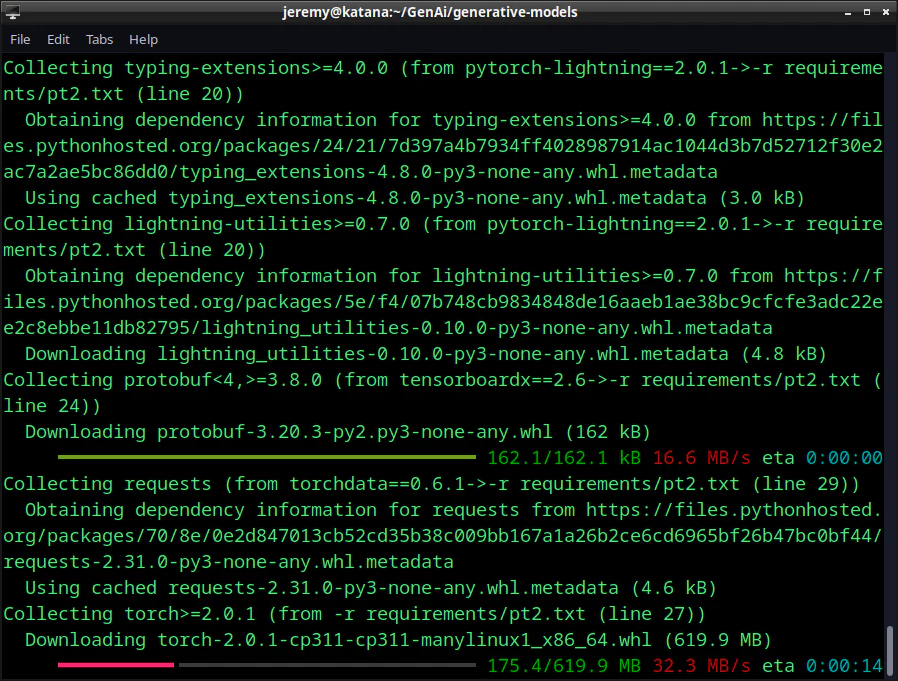Click 'Using cached requests-2.31.0' line

(371, 588)
